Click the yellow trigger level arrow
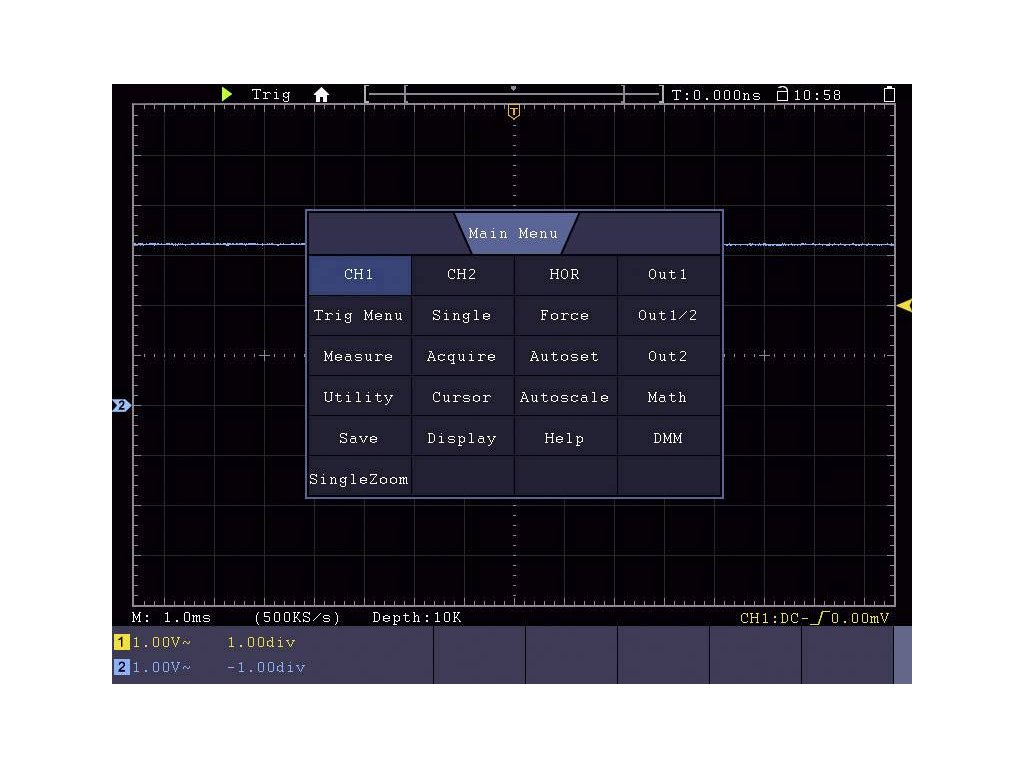 904,306
